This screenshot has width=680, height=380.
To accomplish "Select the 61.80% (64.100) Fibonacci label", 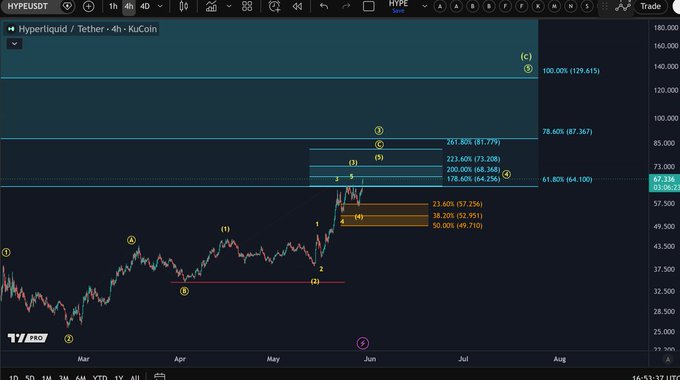I will click(x=567, y=179).
